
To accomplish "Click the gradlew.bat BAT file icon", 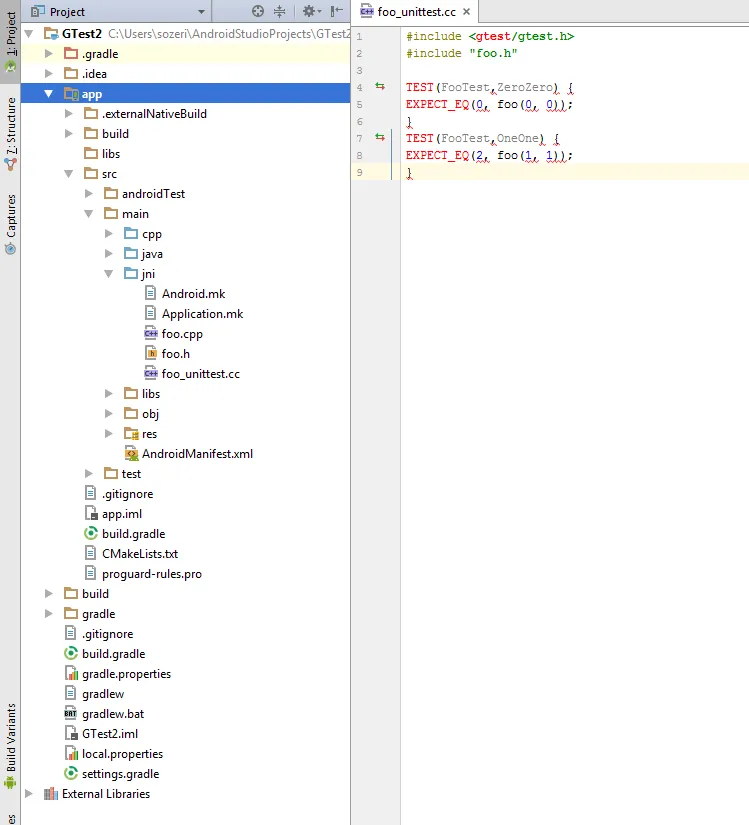I will [x=70, y=713].
